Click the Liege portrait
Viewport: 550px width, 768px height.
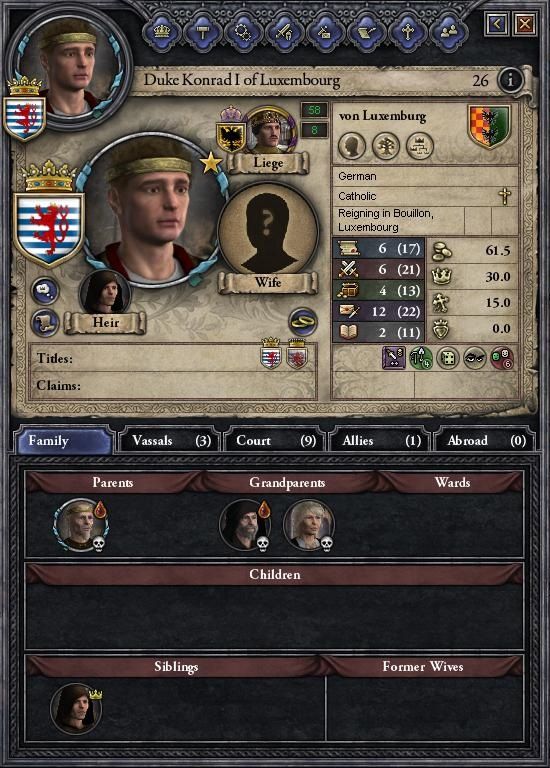point(269,130)
